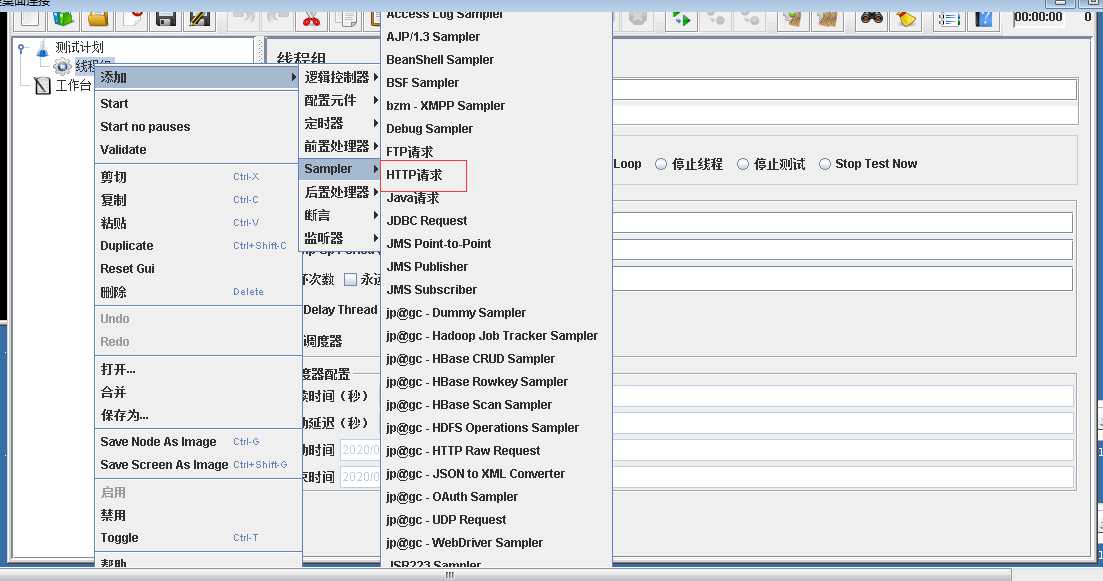Click Save Node As Image entry

coord(158,442)
